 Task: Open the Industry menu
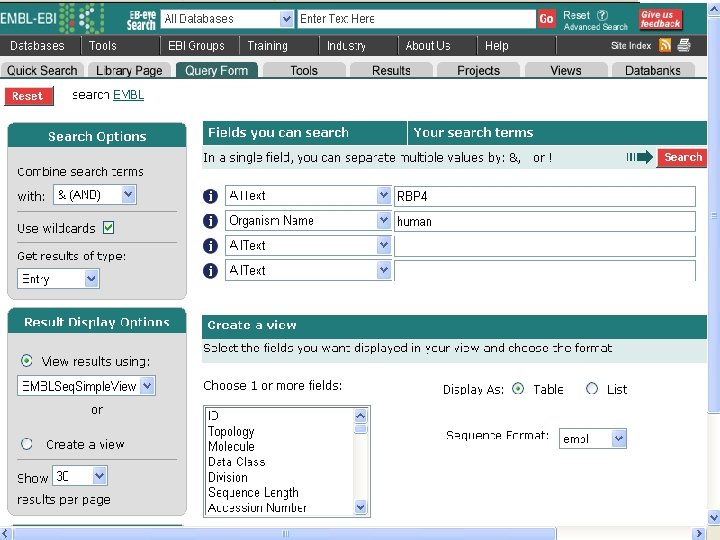click(346, 45)
